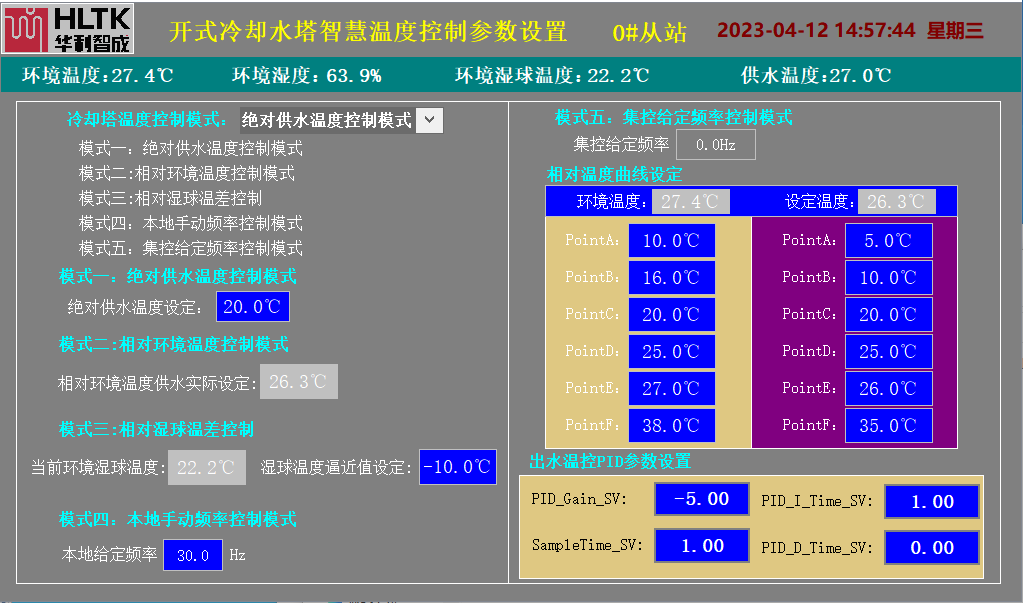
Task: Click the 绝对供水温度设定 20.0℃ field
Action: (x=253, y=306)
